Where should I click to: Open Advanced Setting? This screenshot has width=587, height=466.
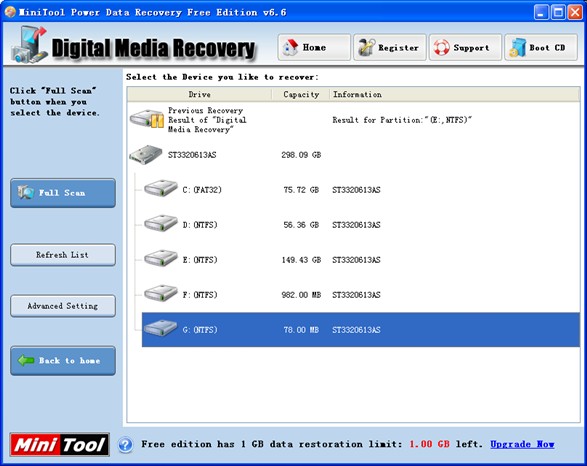63,306
